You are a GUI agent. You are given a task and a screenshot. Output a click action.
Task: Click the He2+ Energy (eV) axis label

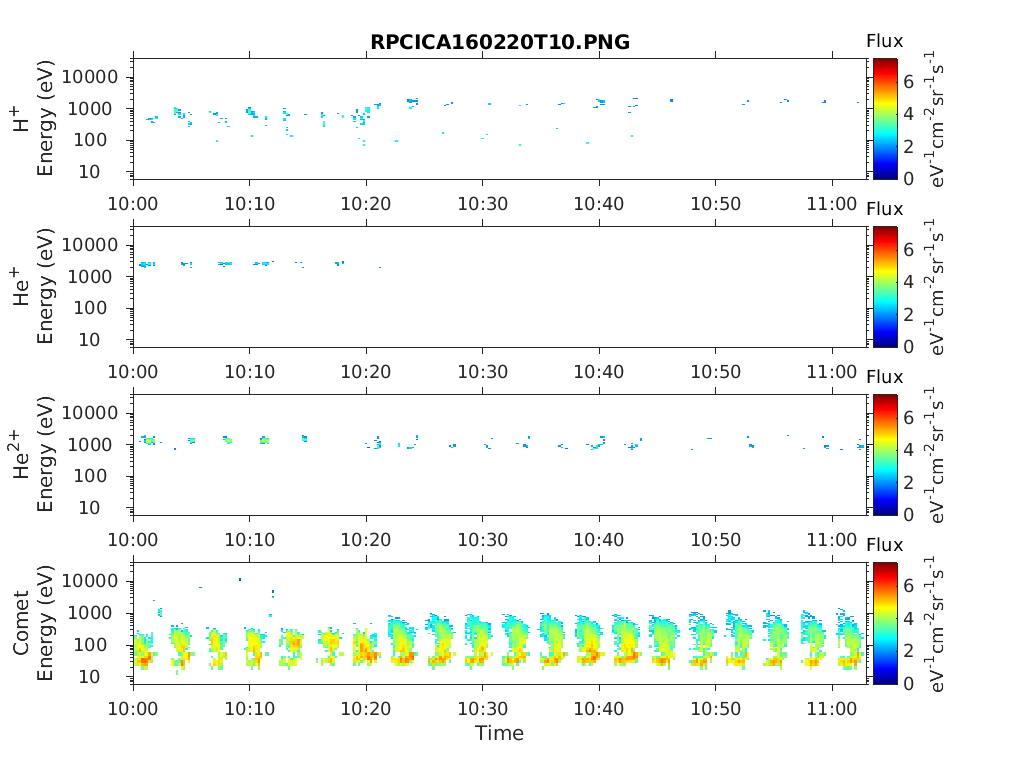33,455
